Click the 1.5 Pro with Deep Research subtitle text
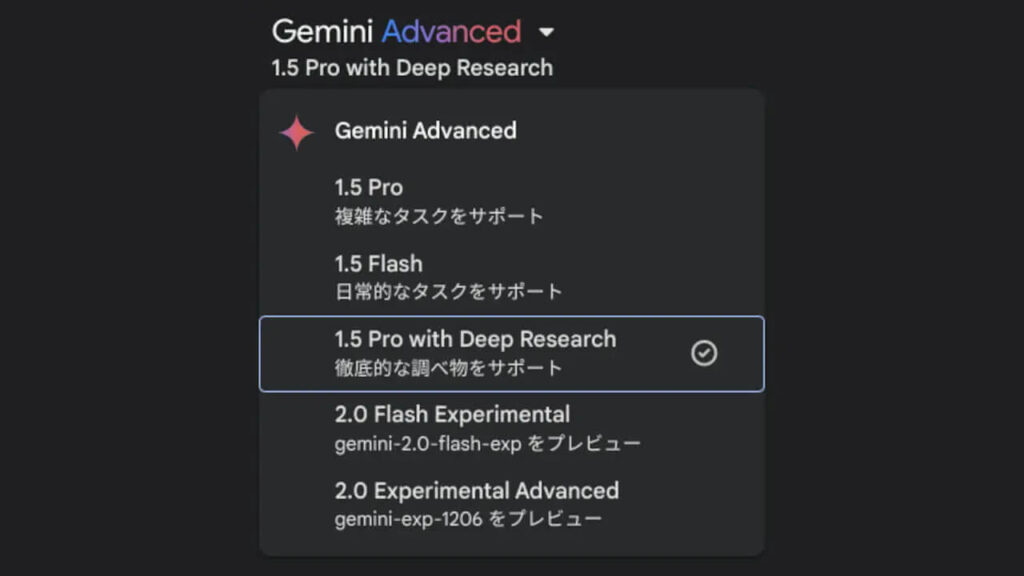 click(x=412, y=68)
